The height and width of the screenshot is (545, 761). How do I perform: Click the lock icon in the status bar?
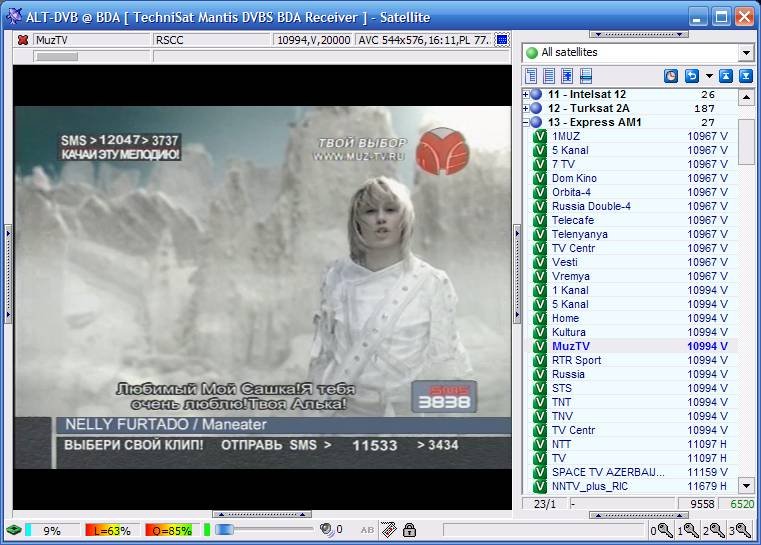pos(409,530)
